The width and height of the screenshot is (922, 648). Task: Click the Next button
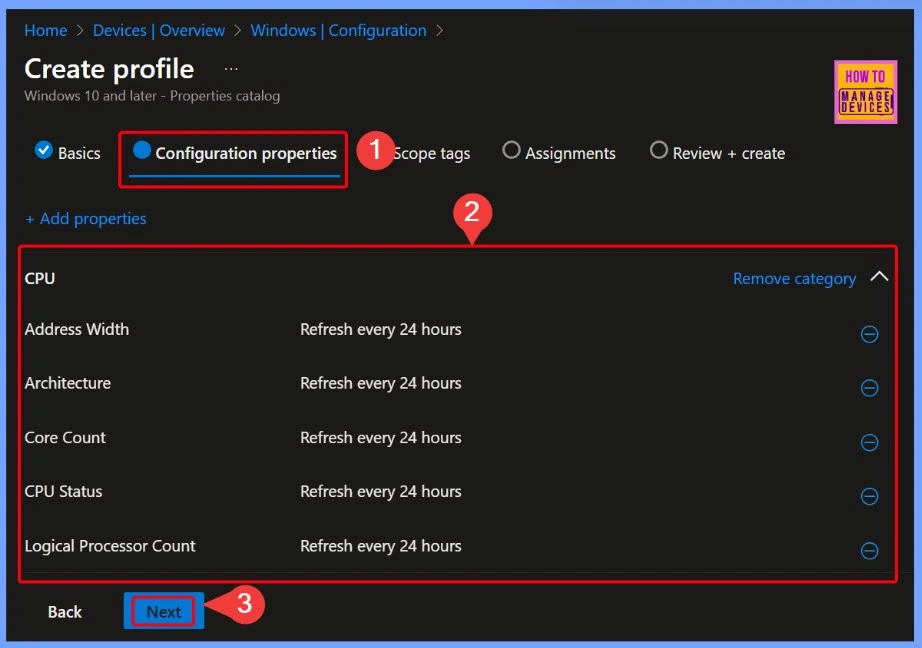click(163, 612)
